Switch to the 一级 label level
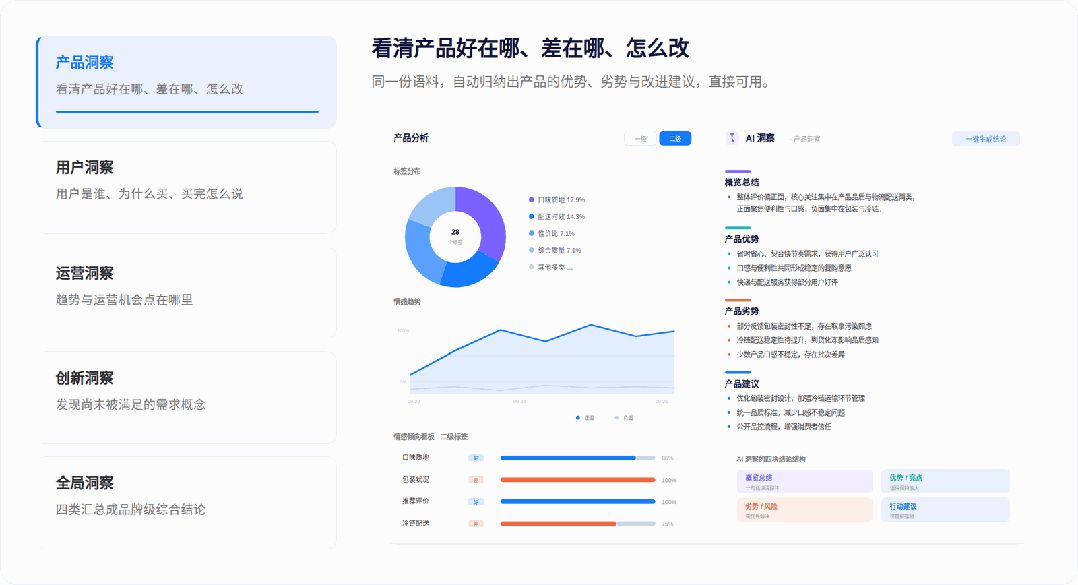This screenshot has height=585, width=1078. 641,138
